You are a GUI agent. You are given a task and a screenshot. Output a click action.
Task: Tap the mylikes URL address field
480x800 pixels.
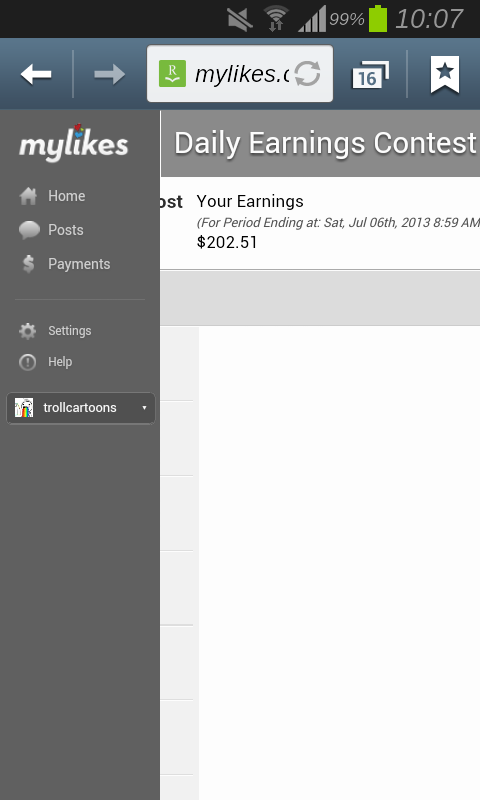point(240,74)
